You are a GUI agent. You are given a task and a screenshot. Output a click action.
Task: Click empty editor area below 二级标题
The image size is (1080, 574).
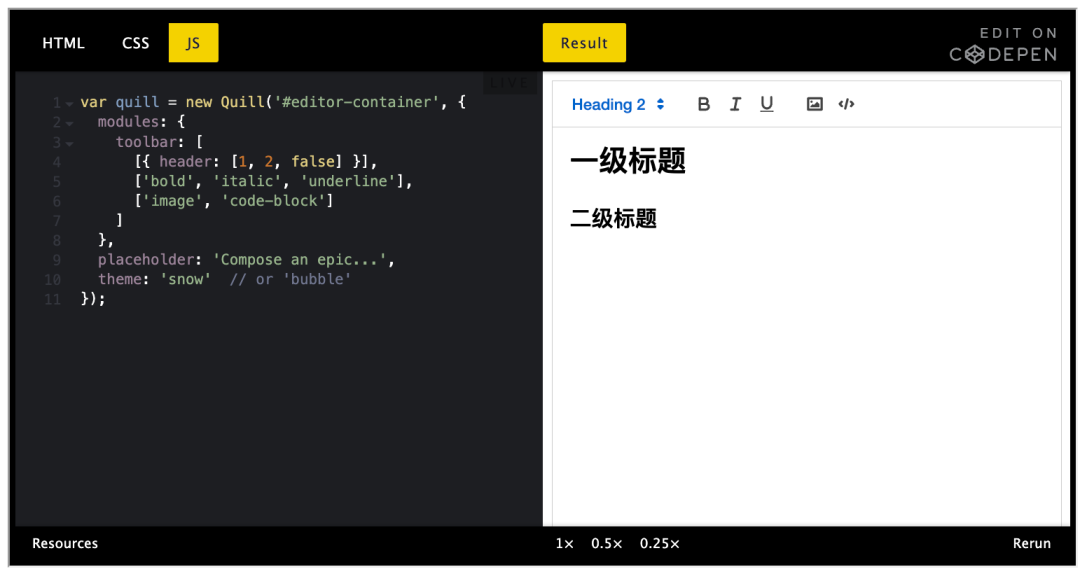806,379
